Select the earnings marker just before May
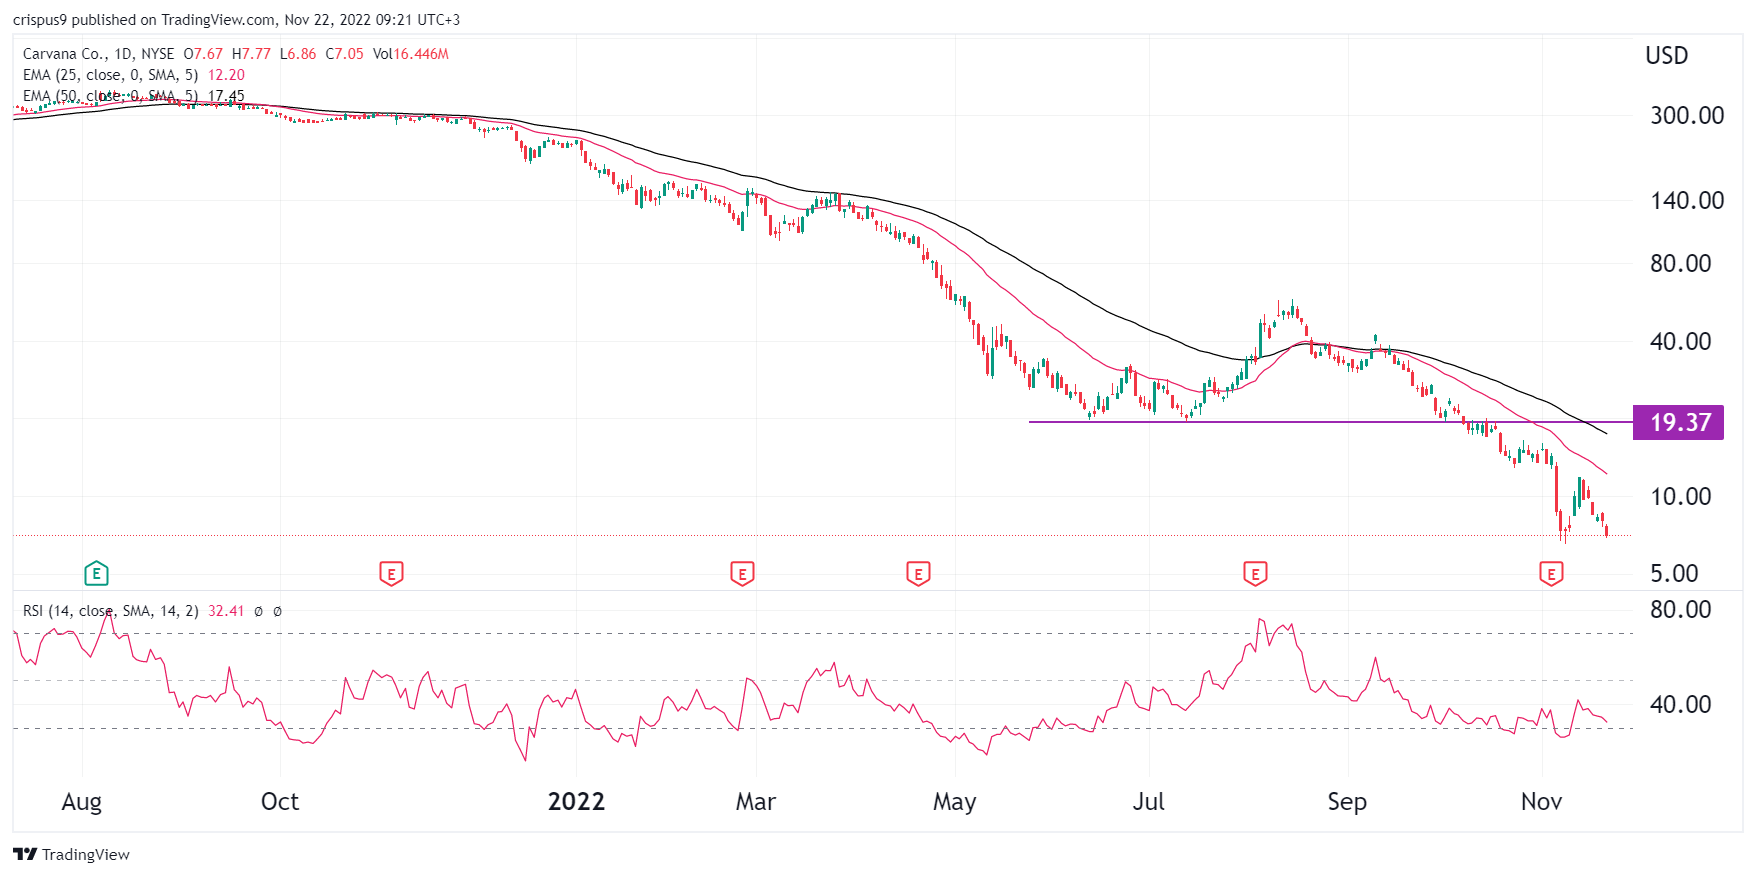Image resolution: width=1756 pixels, height=876 pixels. click(x=917, y=574)
